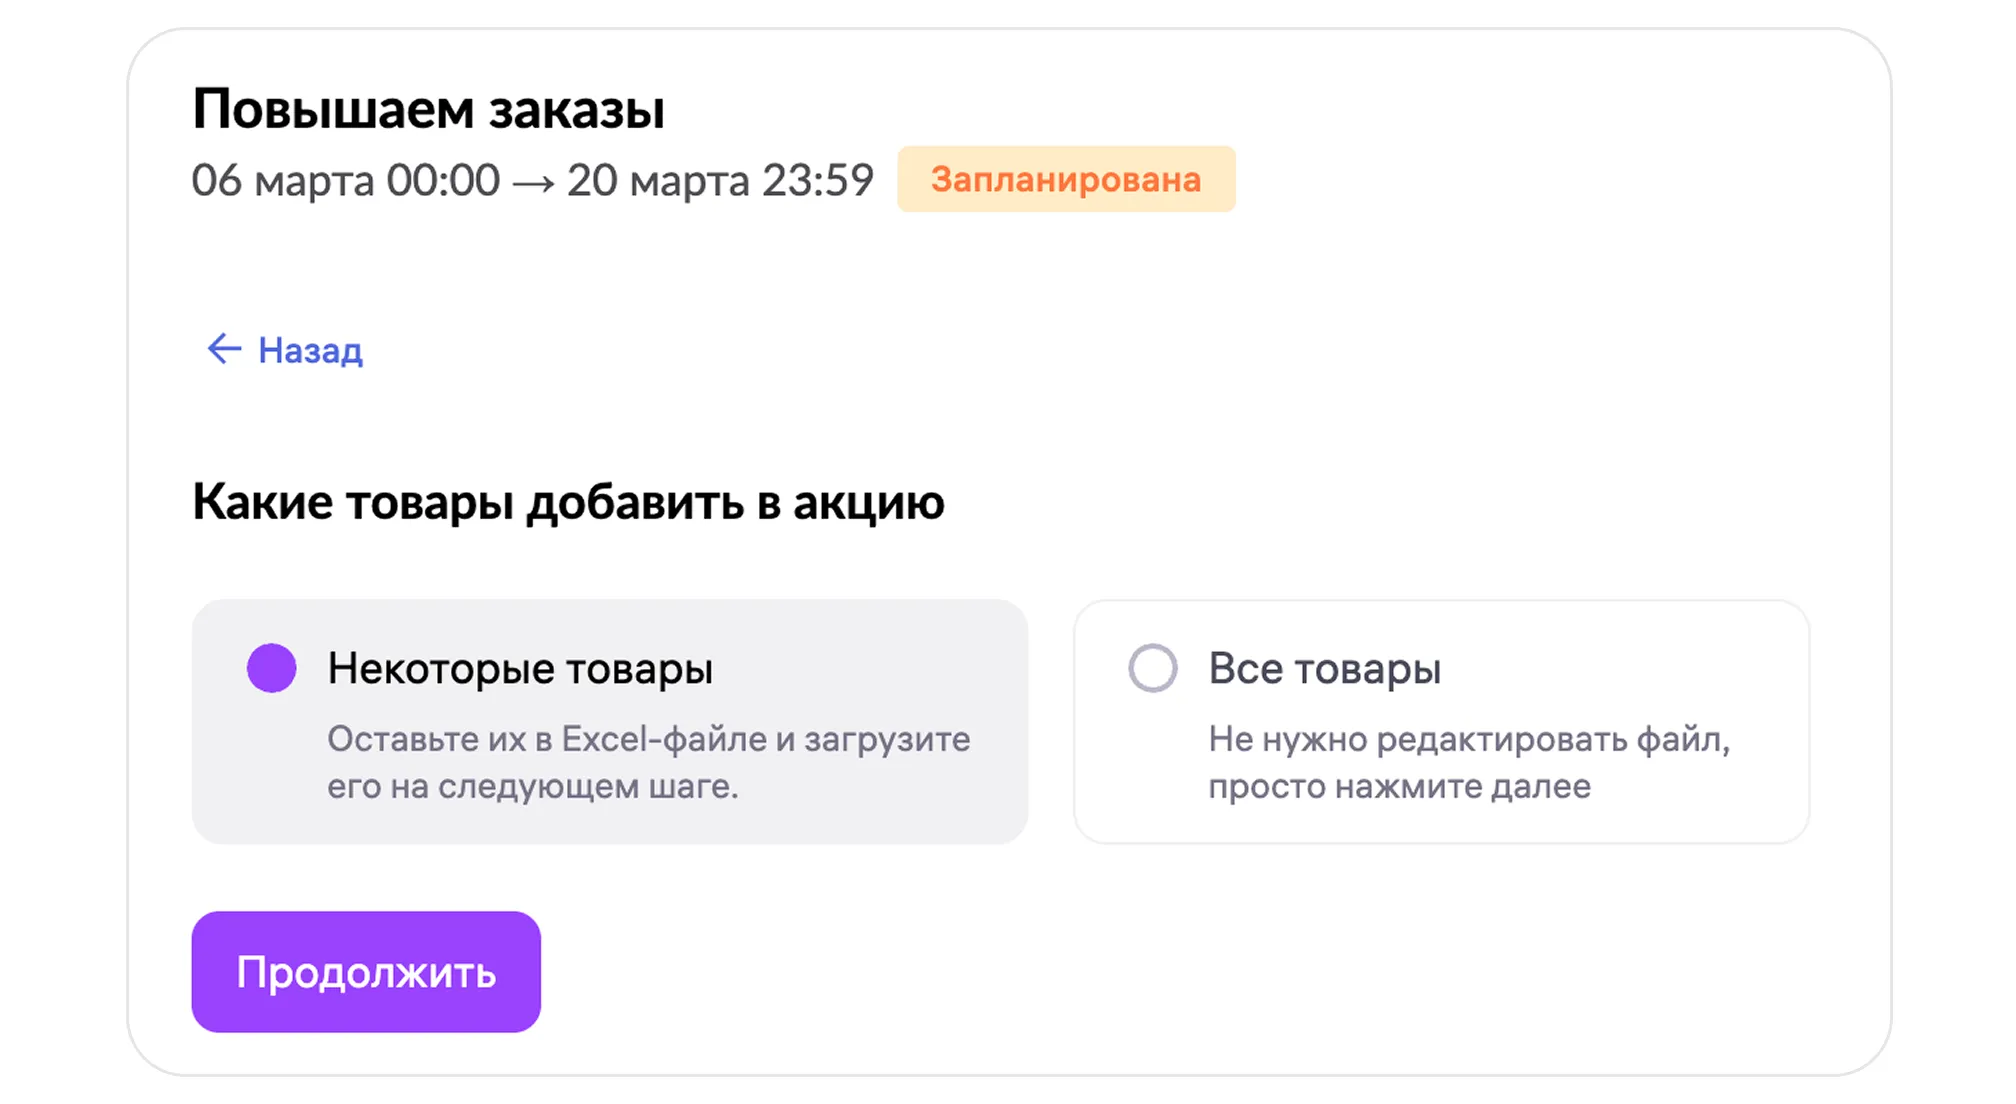Click the Какие товары добавить в акцию heading

(x=568, y=502)
